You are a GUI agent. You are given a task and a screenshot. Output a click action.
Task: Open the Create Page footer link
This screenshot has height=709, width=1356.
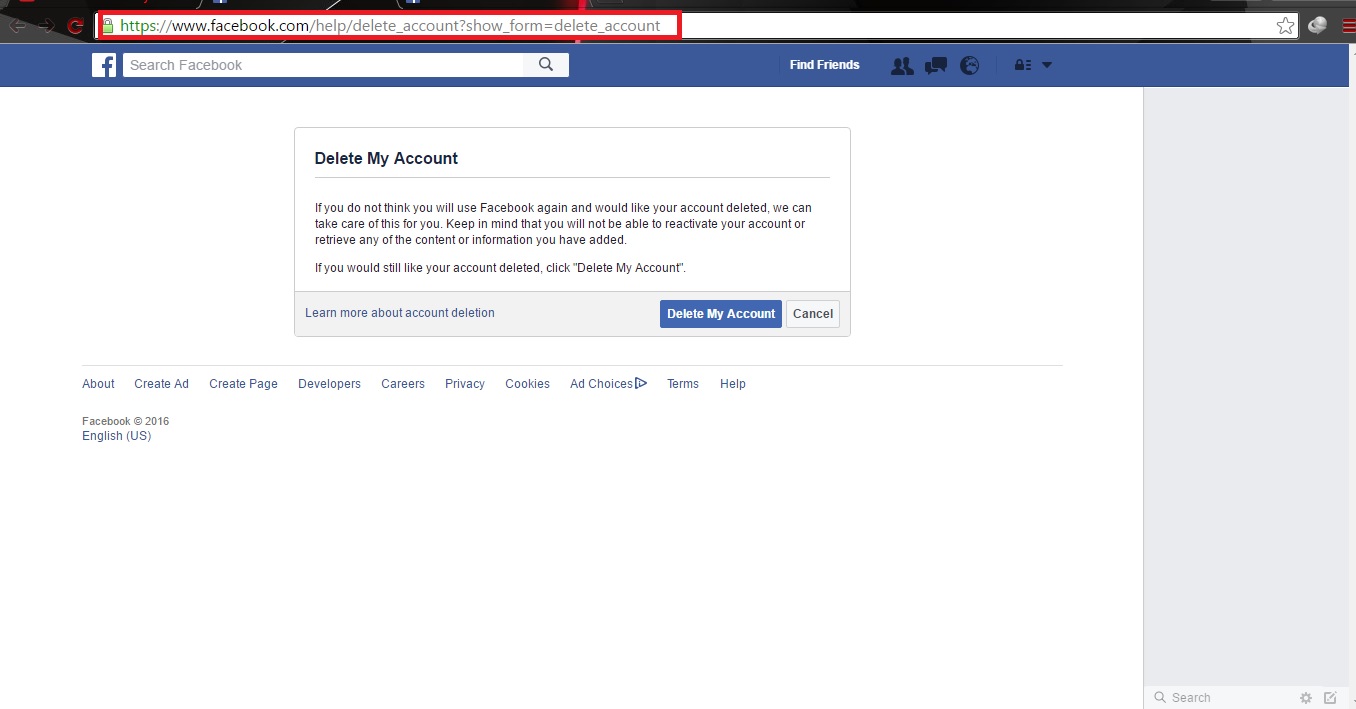(243, 384)
